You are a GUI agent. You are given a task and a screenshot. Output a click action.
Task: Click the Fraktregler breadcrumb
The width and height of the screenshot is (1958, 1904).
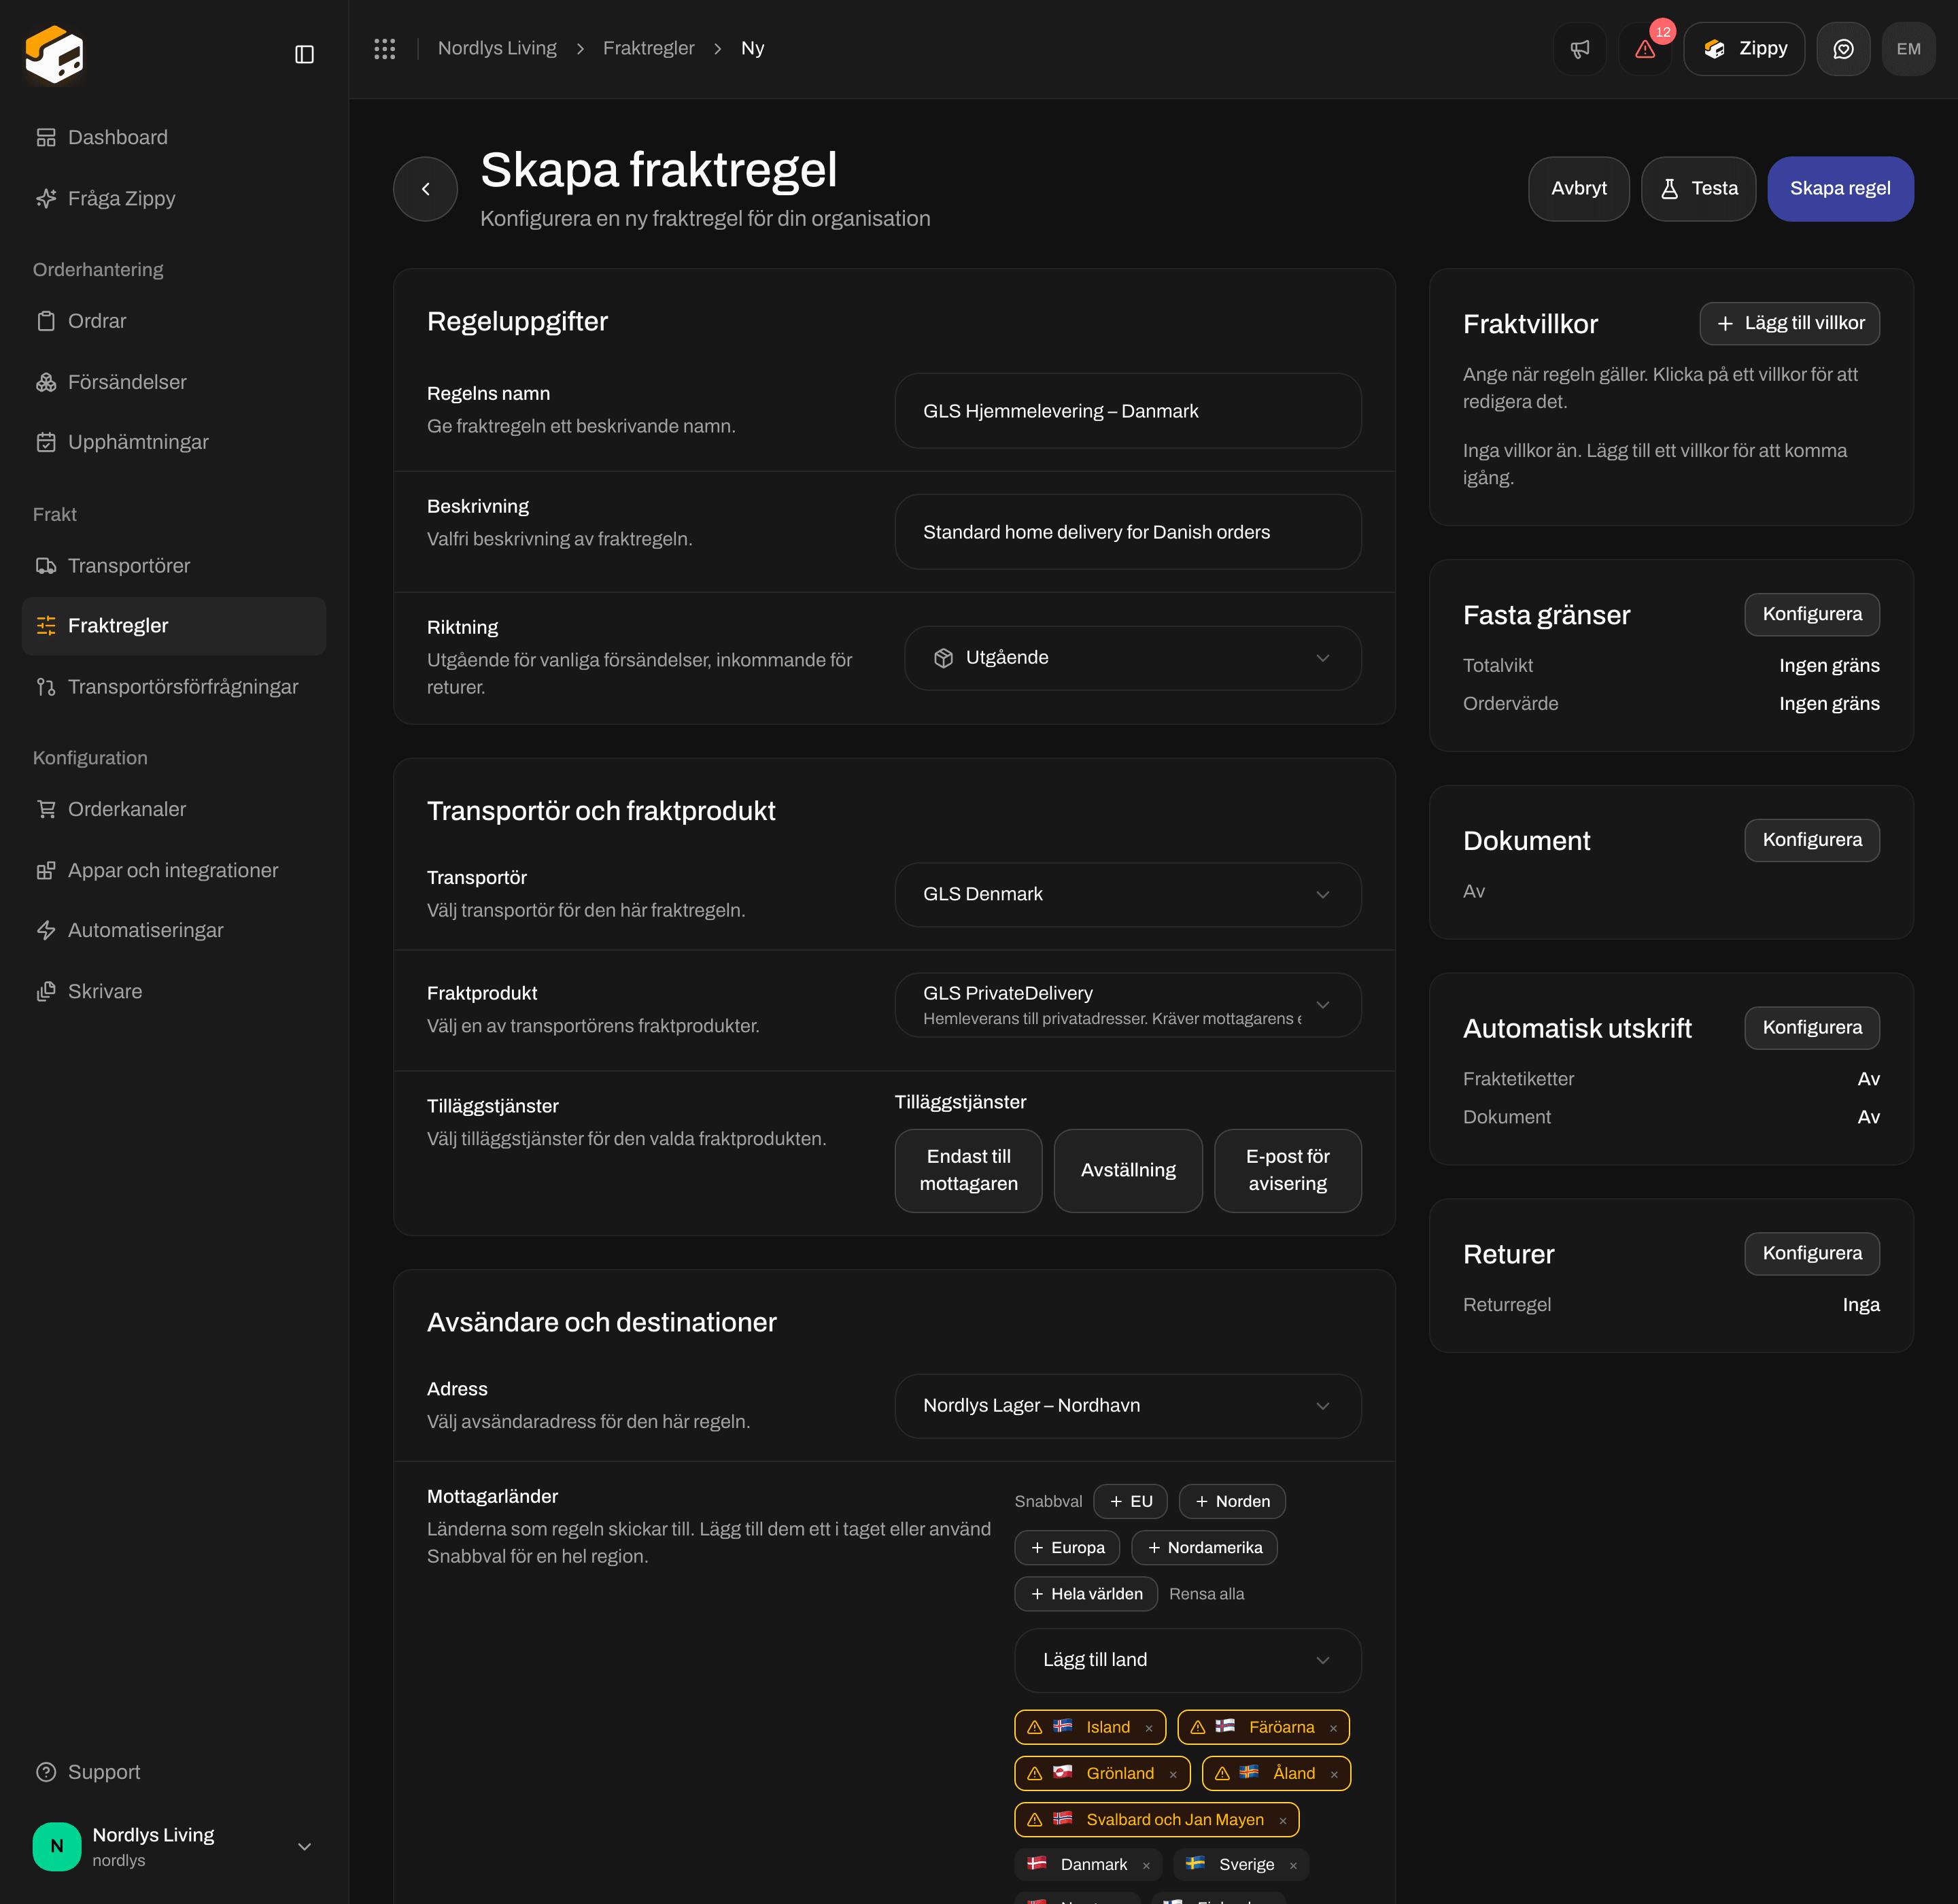(648, 48)
